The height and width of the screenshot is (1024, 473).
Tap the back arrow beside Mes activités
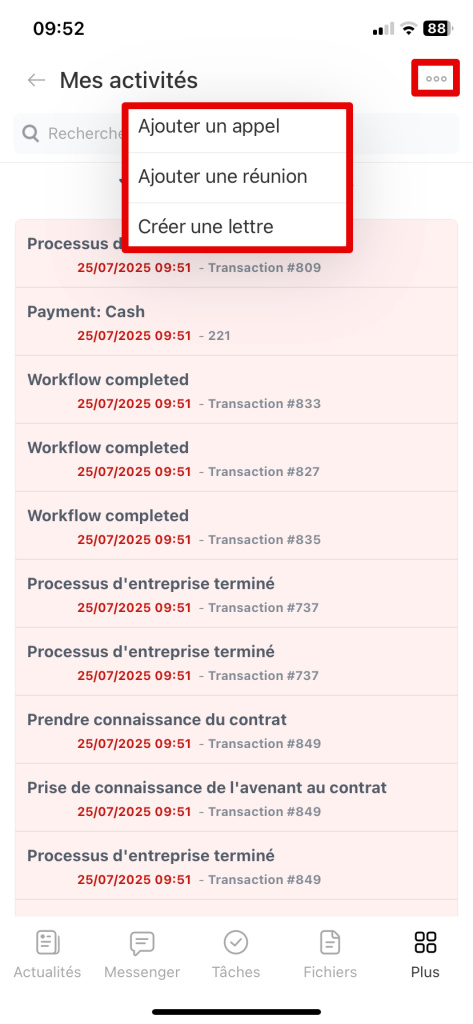pyautogui.click(x=36, y=80)
